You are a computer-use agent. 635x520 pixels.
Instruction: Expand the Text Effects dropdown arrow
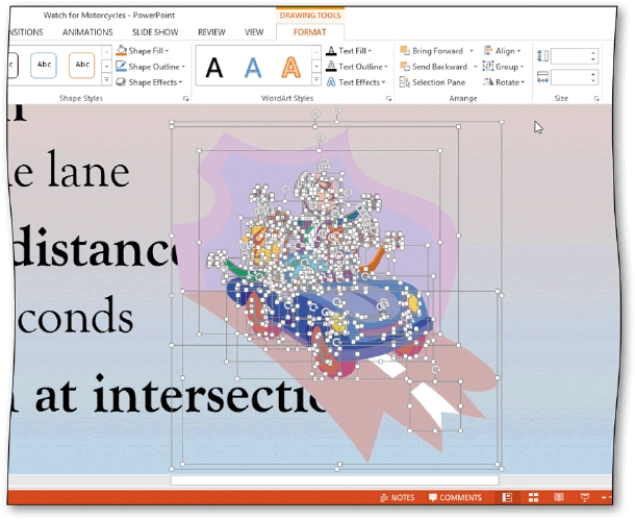point(383,82)
